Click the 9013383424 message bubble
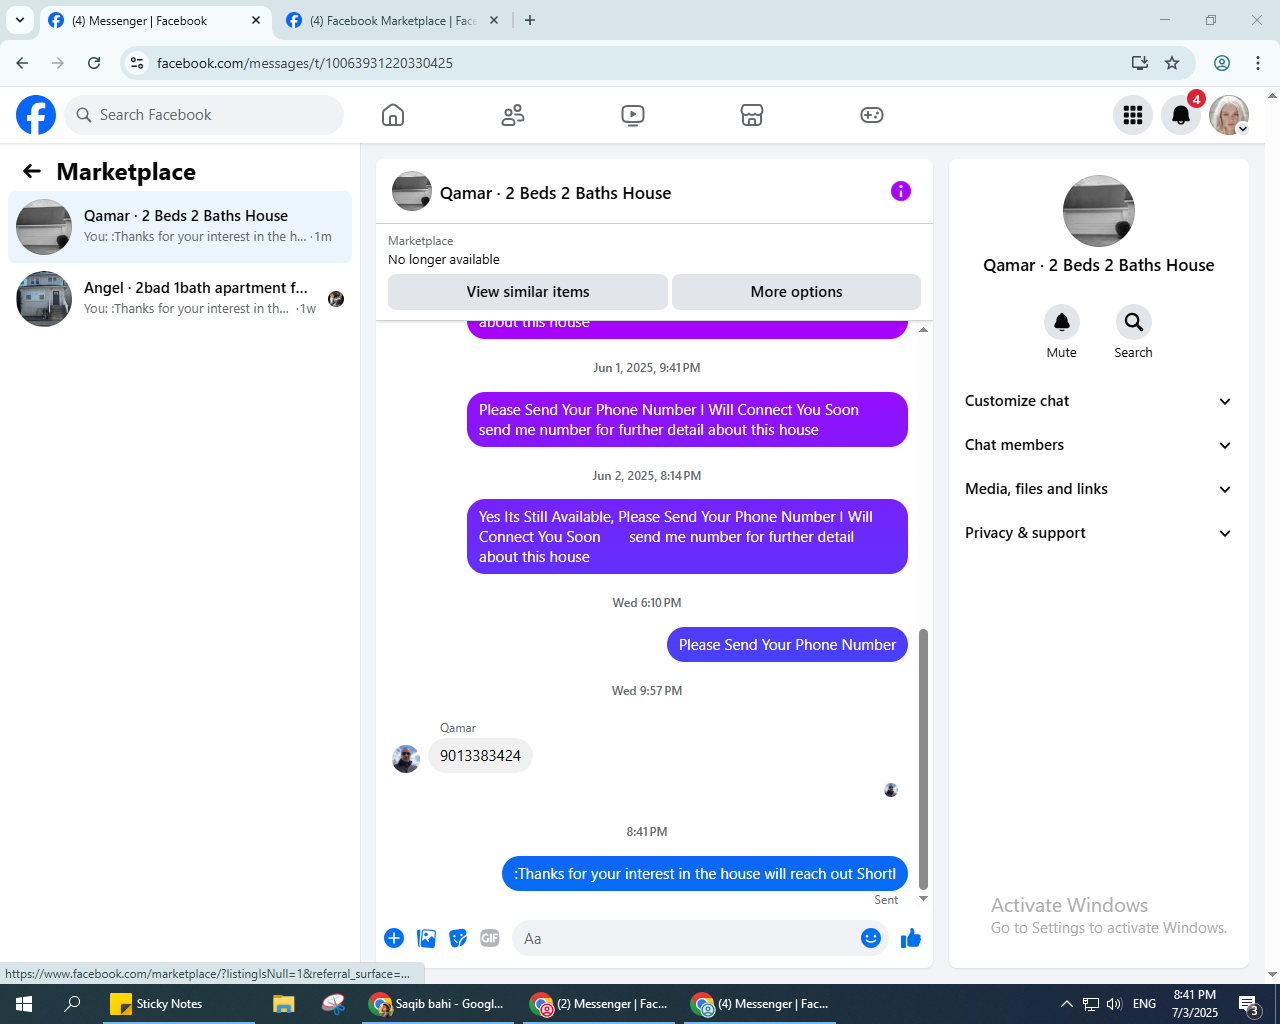 480,756
